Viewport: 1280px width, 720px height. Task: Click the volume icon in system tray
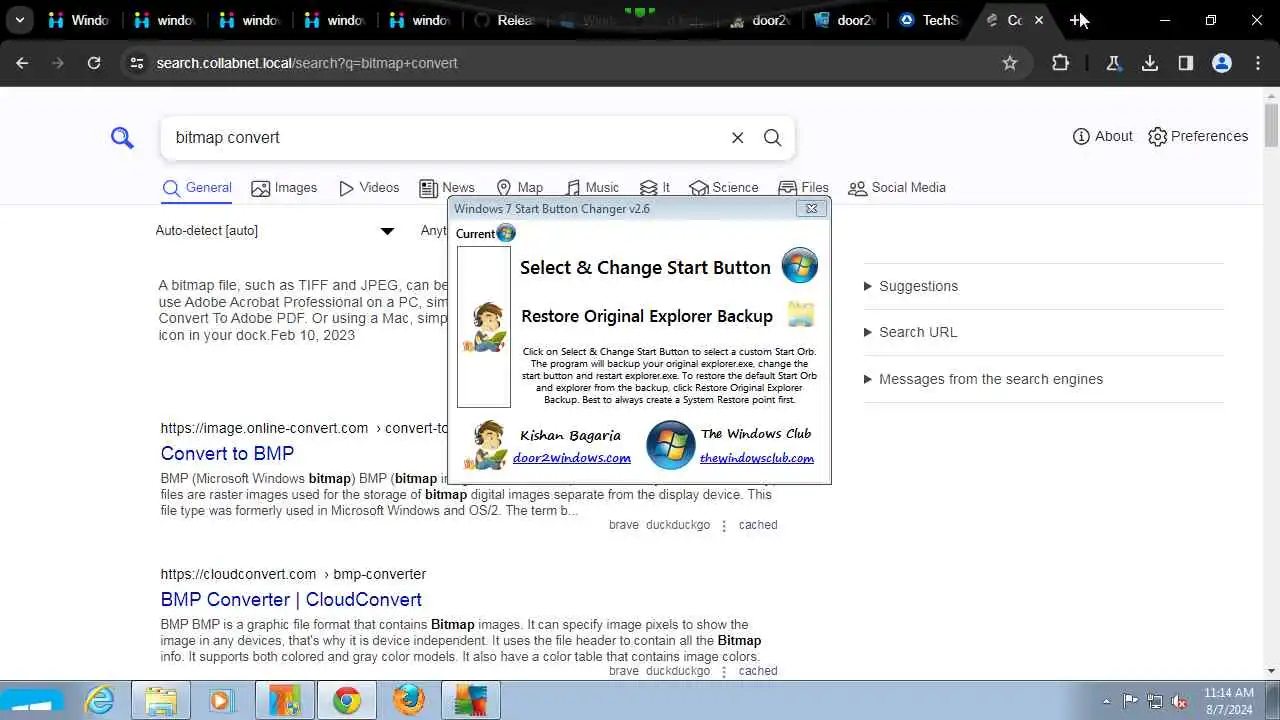1179,701
